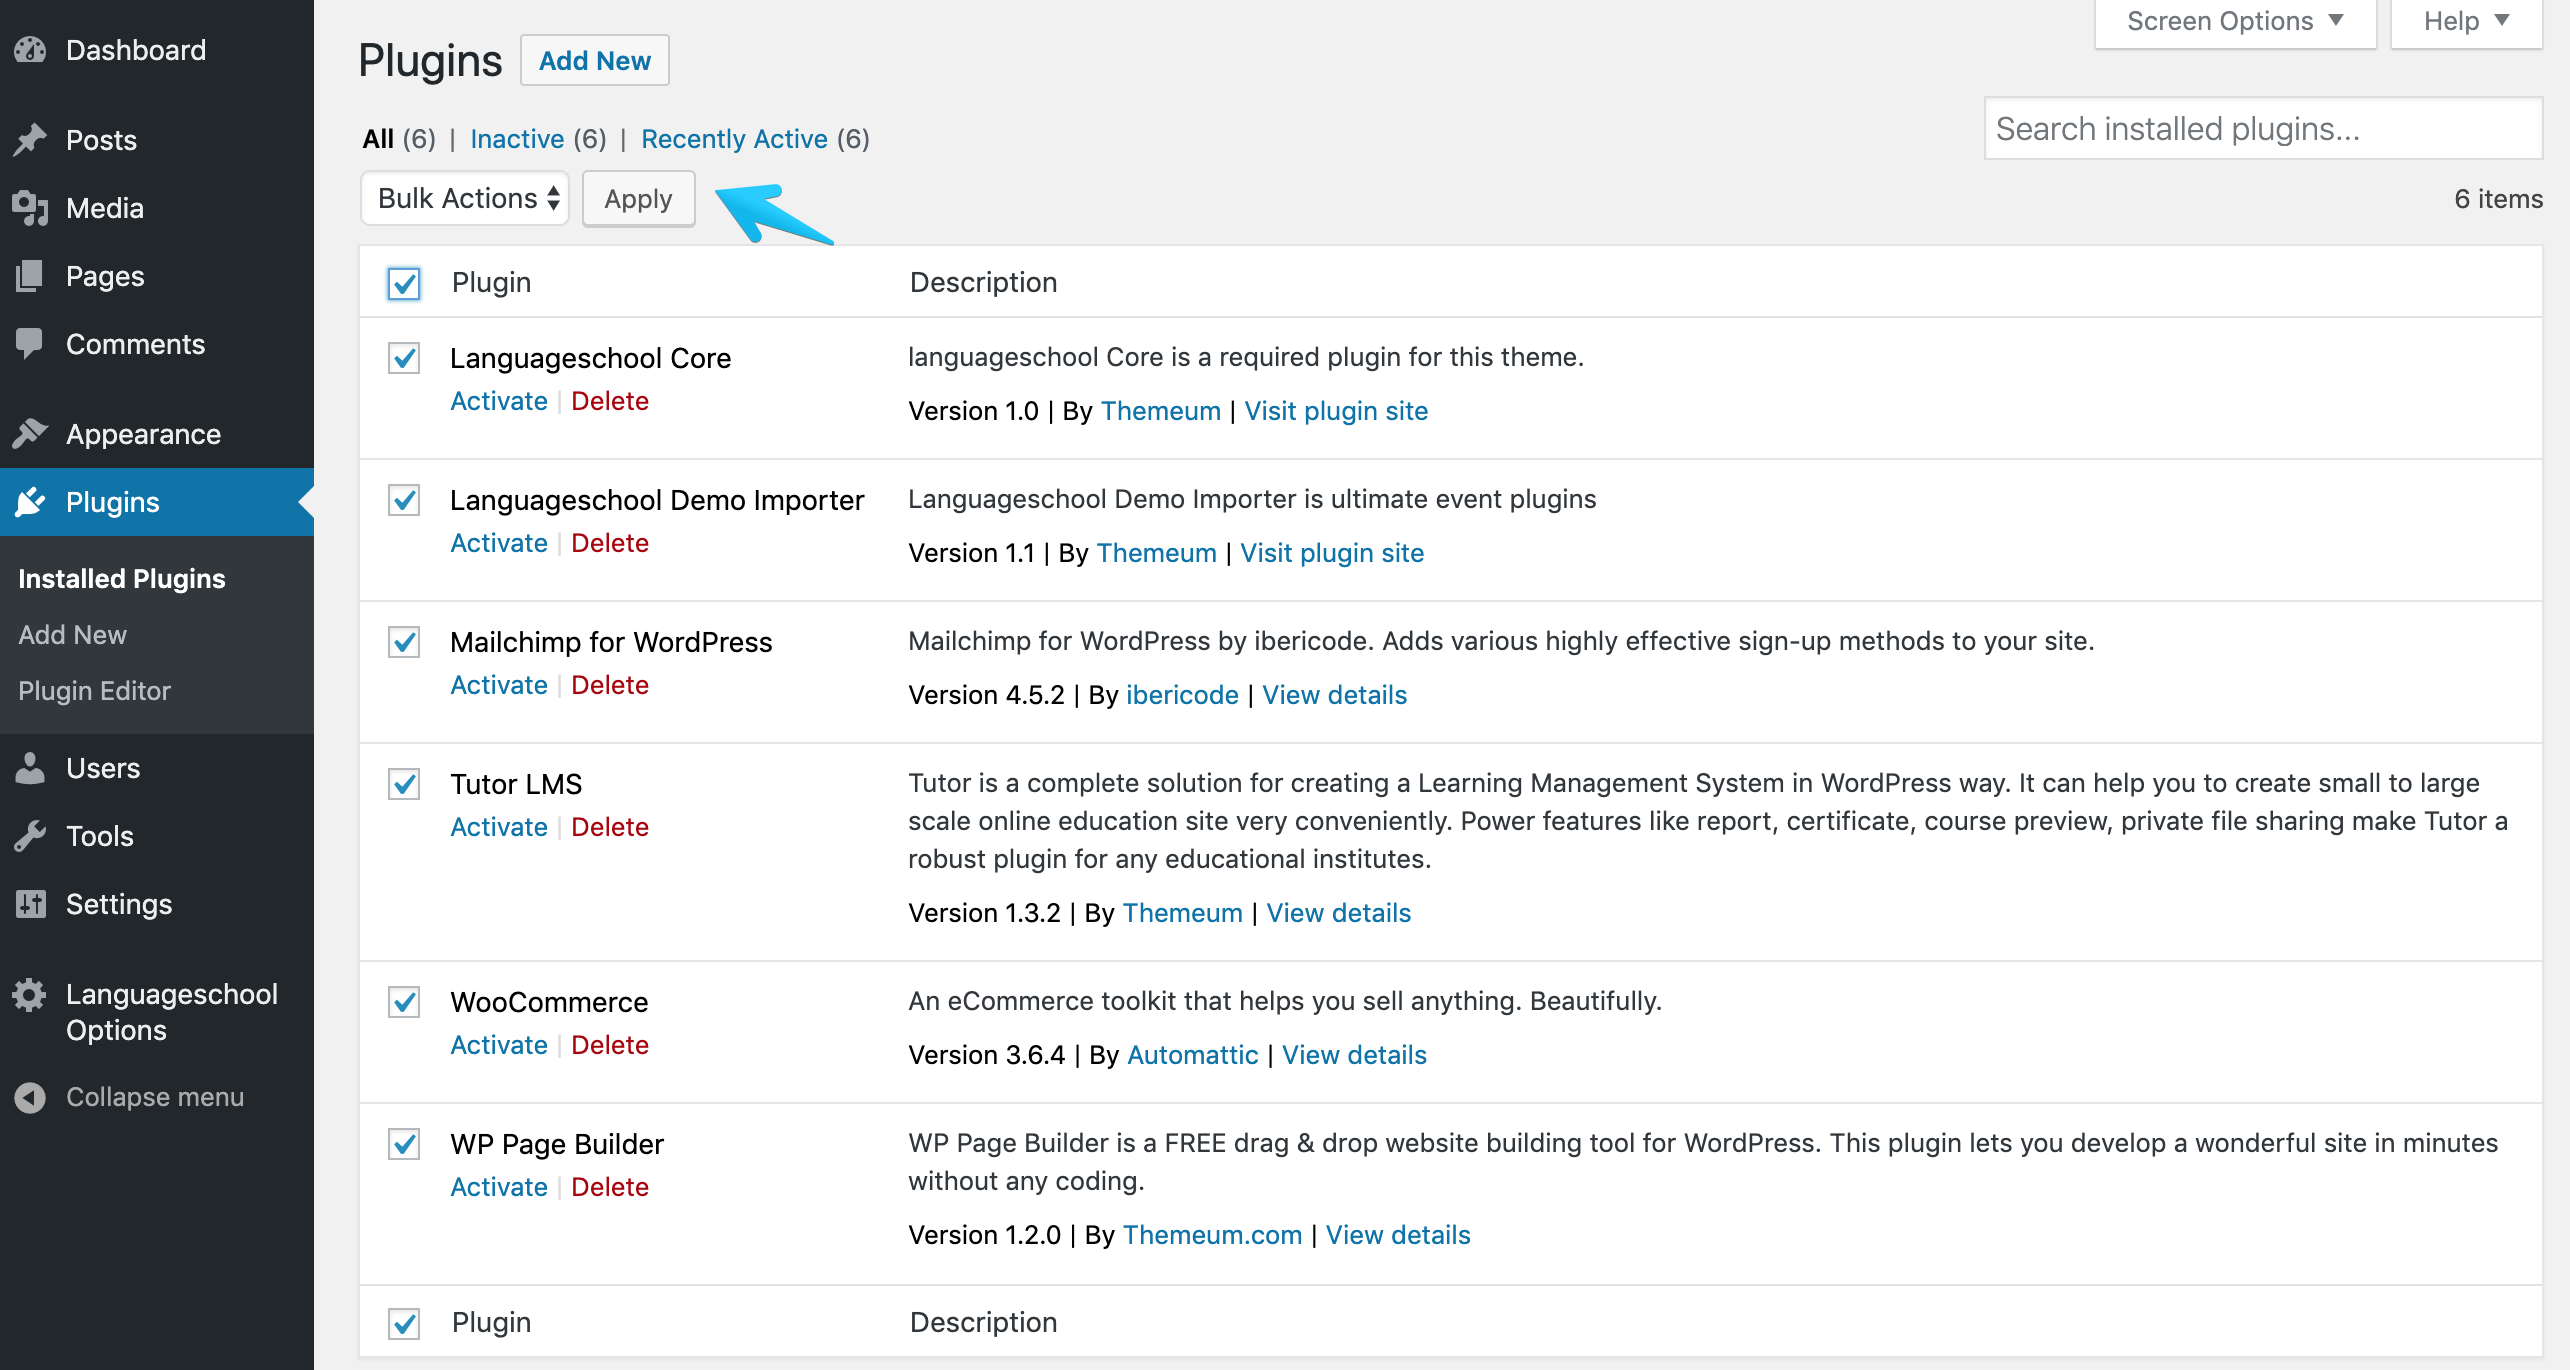This screenshot has width=2570, height=1370.
Task: Click the Tools wrench icon
Action: coord(31,836)
